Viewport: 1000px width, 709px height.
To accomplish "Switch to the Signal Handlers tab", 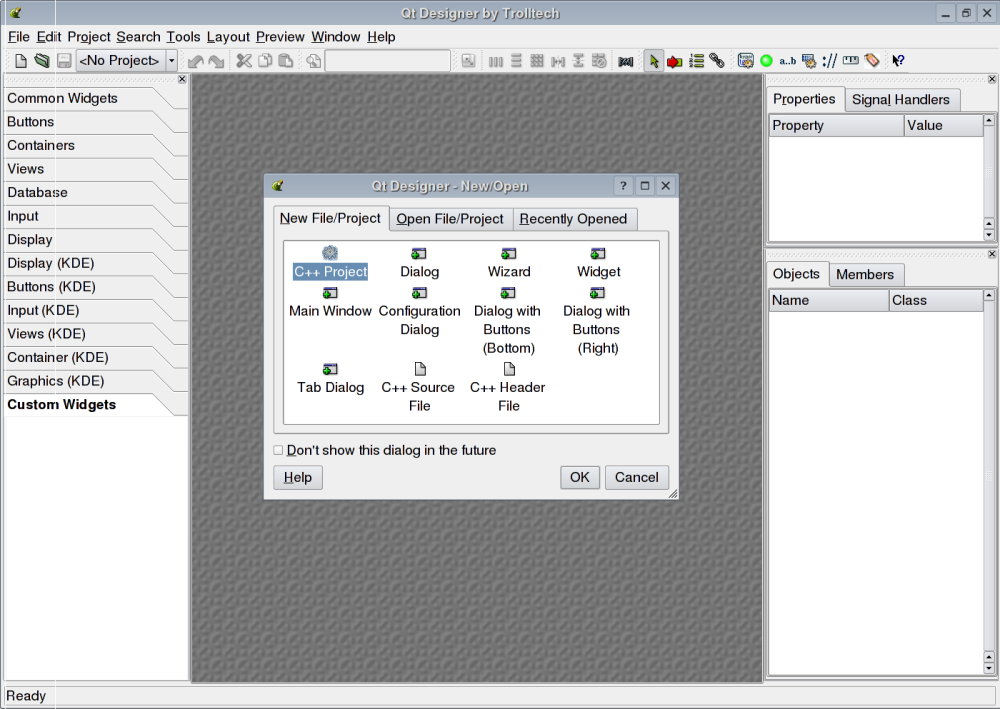I will (900, 100).
